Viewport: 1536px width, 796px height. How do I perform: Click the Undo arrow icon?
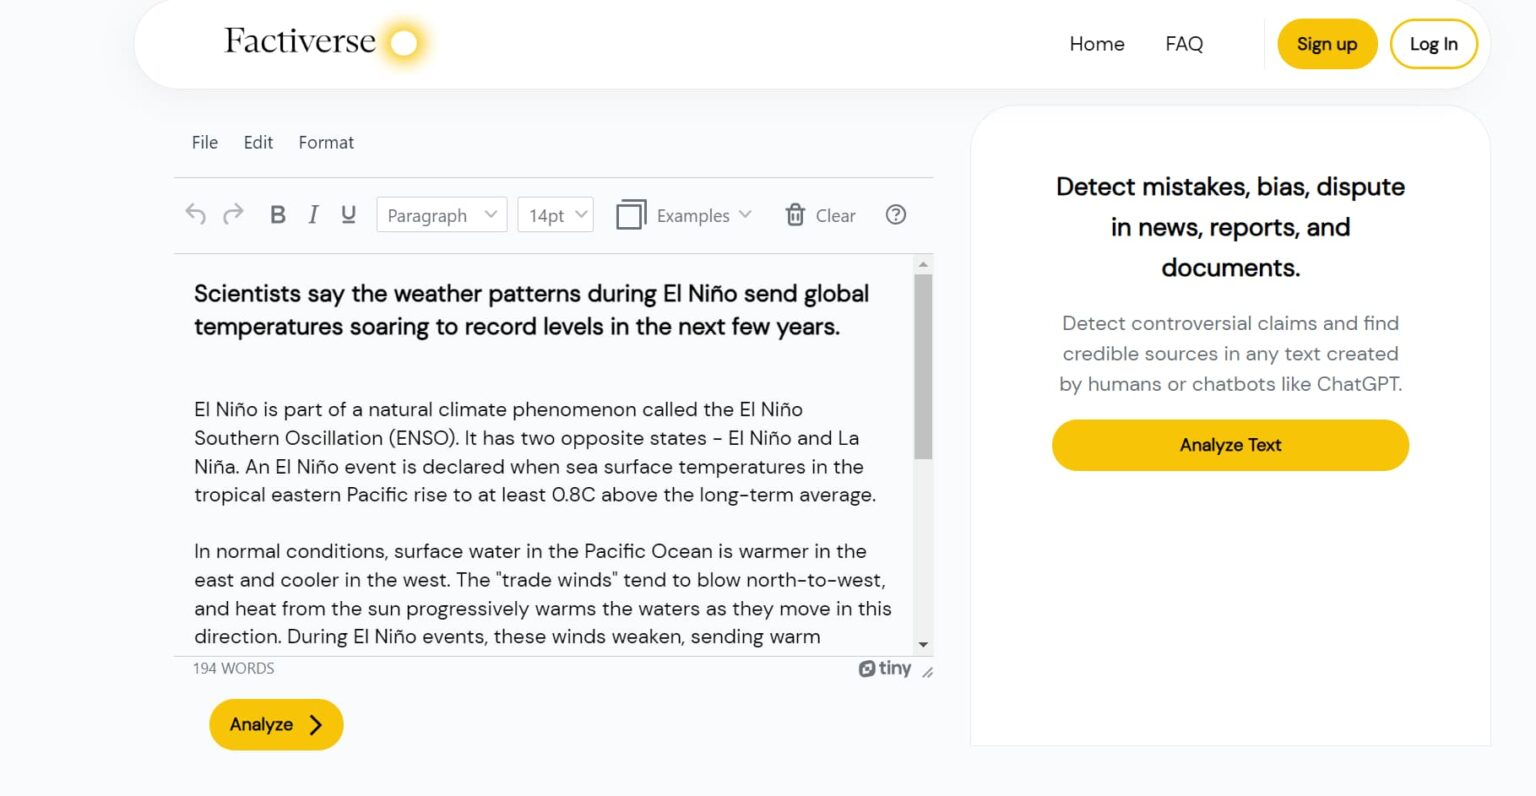196,215
